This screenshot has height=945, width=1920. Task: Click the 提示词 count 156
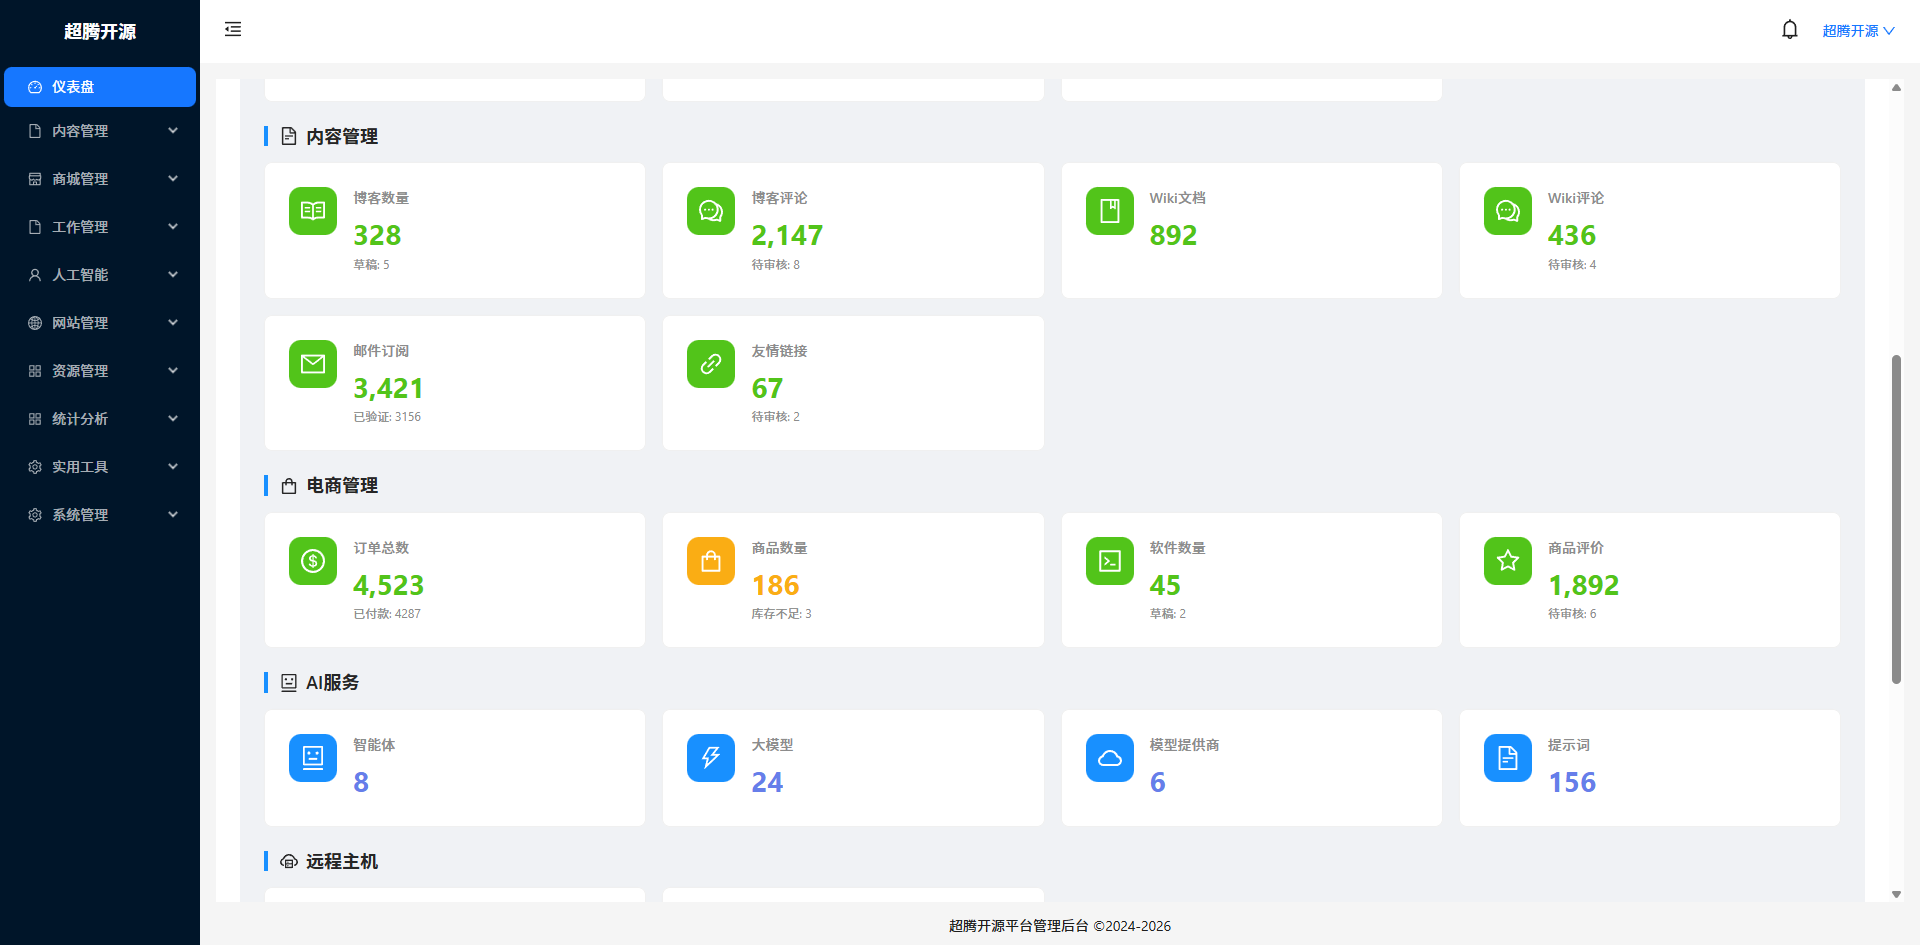point(1571,783)
